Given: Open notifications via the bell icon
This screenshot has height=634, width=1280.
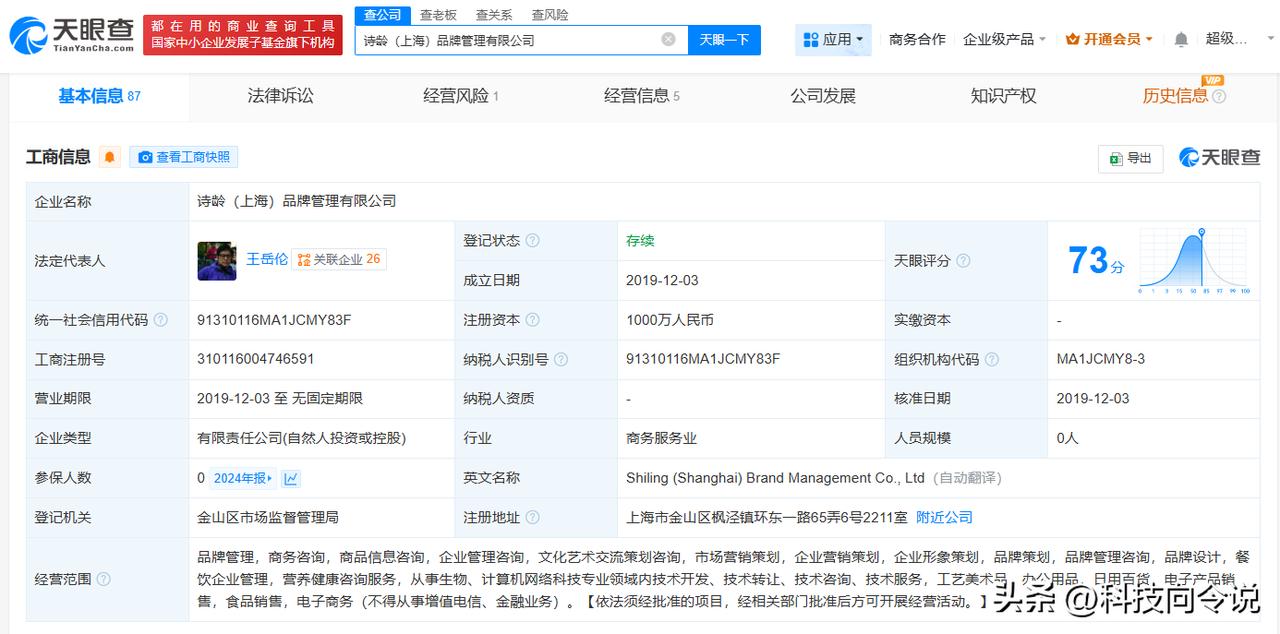Looking at the screenshot, I should pos(1181,39).
